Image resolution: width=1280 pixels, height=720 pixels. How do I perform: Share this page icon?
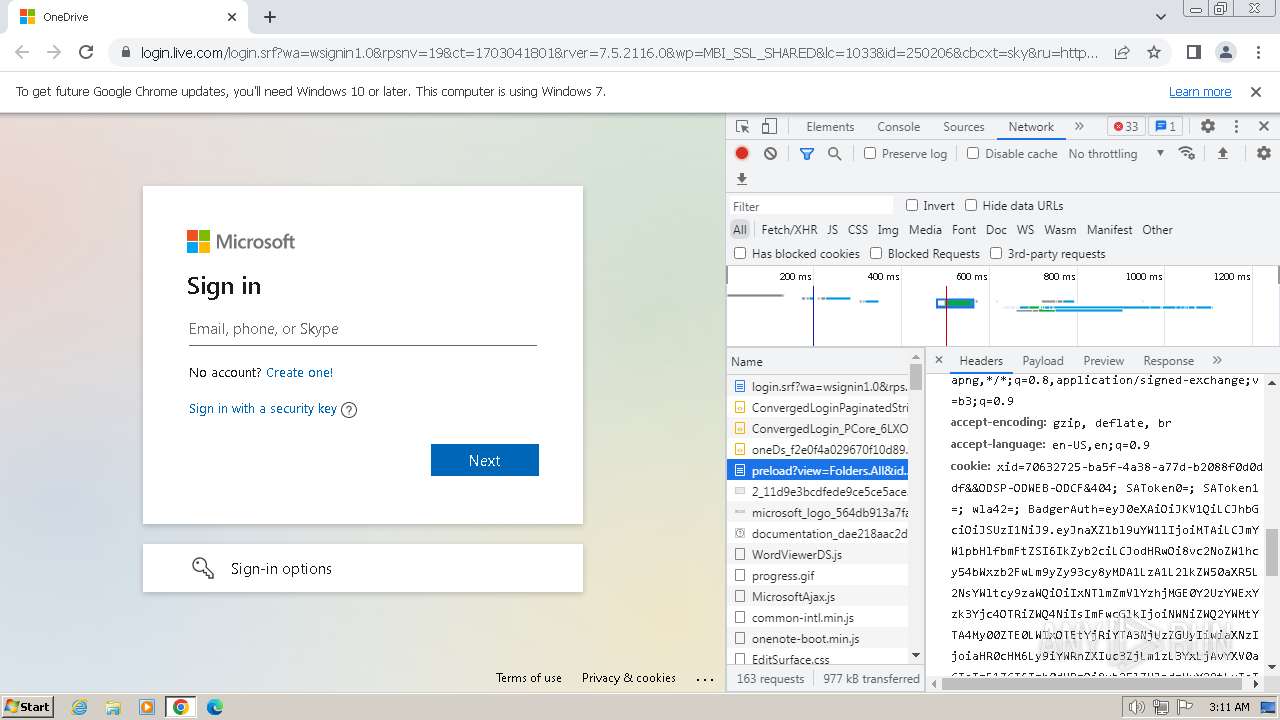[x=1122, y=52]
